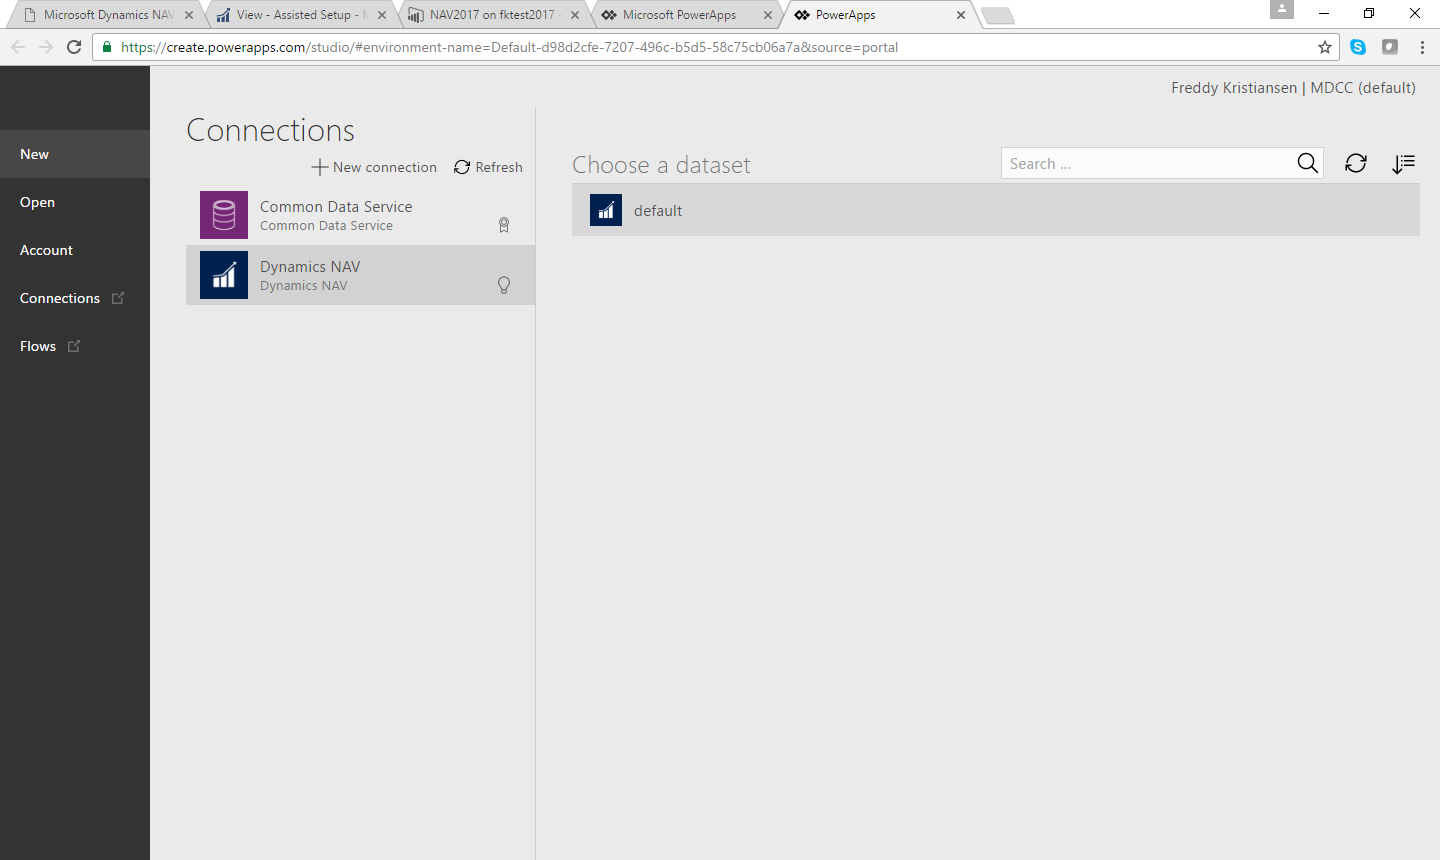Viewport: 1440px width, 860px height.
Task: Click the Dynamics NAV chart icon
Action: (224, 275)
